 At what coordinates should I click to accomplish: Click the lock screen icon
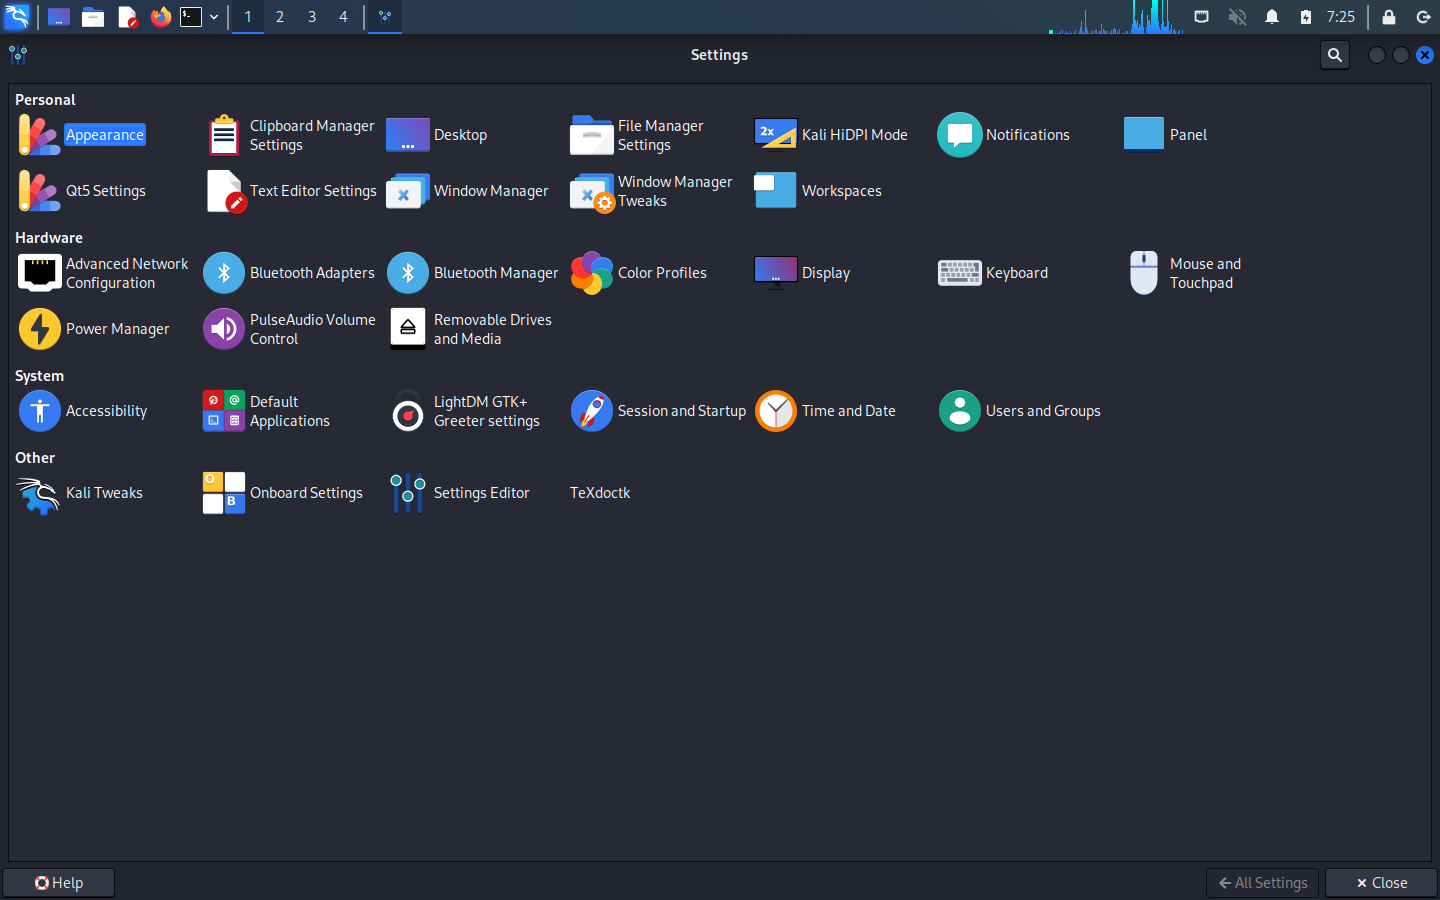pos(1389,17)
